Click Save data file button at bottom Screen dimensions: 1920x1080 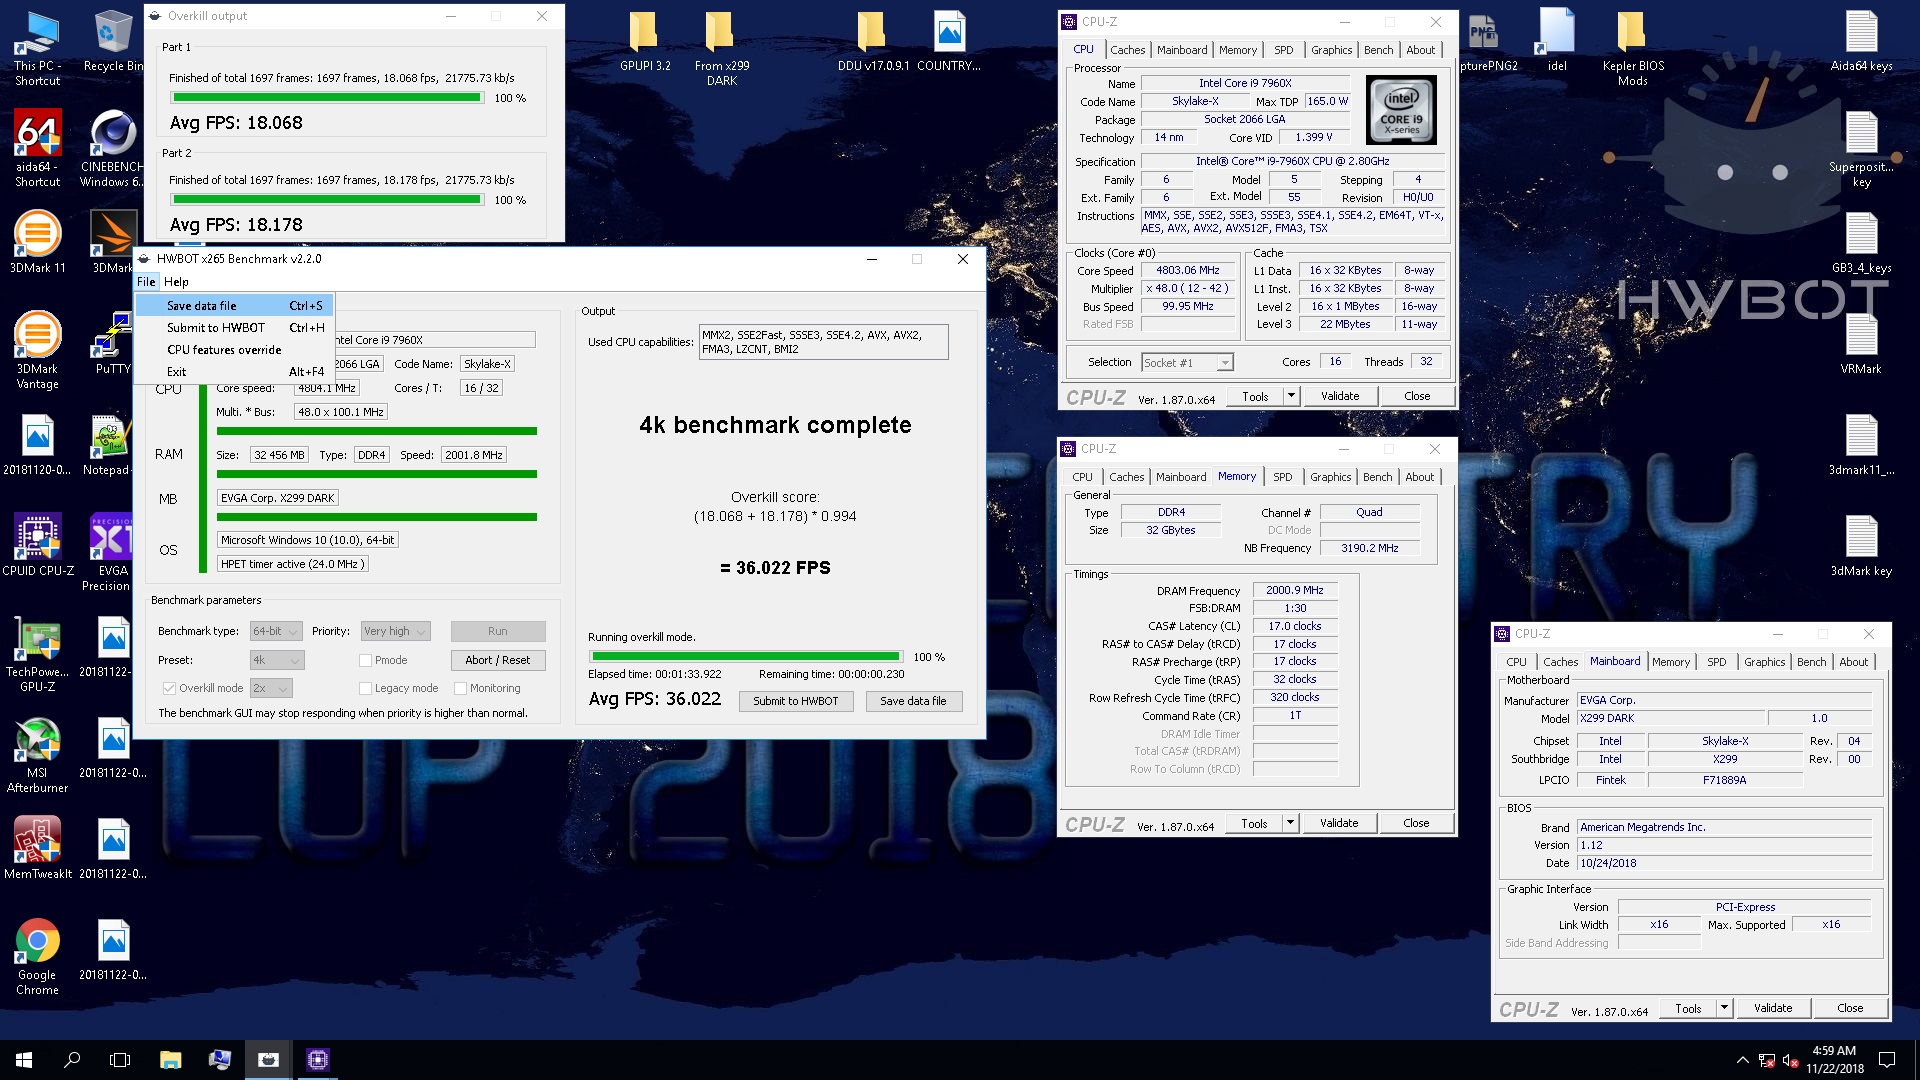click(x=913, y=701)
